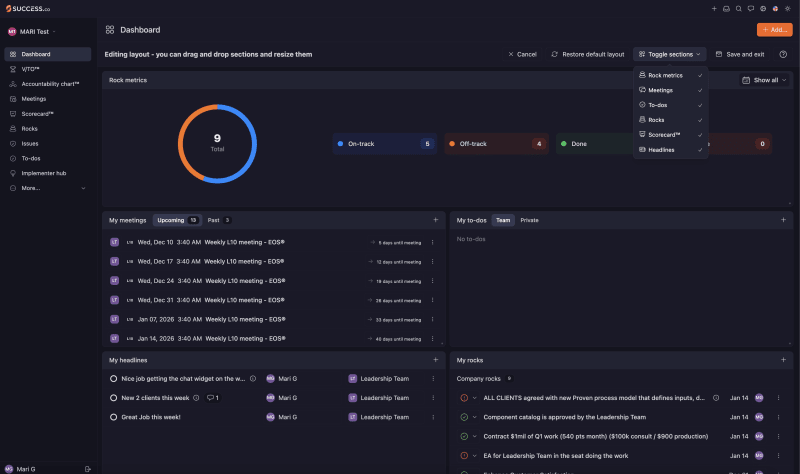Screen dimensions: 800x474
Task: Switch to Upcoming meetings tab
Action: pyautogui.click(x=177, y=220)
